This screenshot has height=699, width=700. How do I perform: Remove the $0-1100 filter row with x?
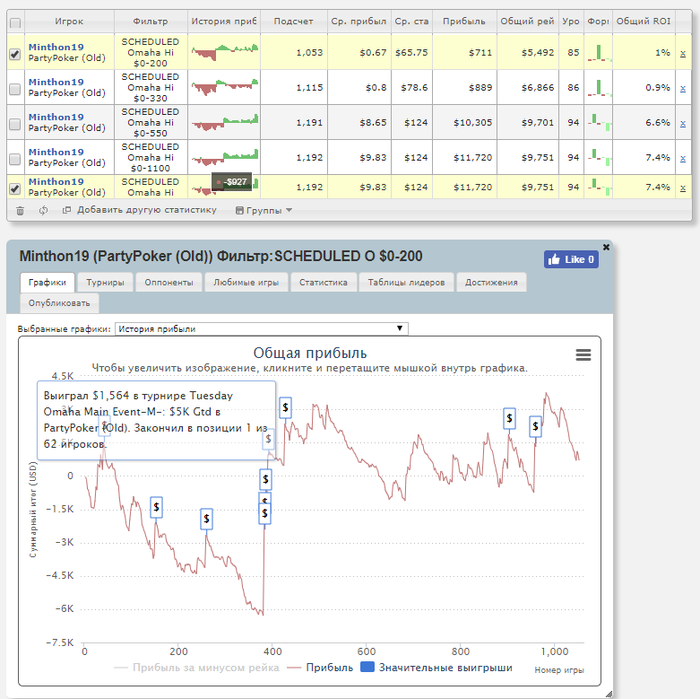pyautogui.click(x=683, y=158)
